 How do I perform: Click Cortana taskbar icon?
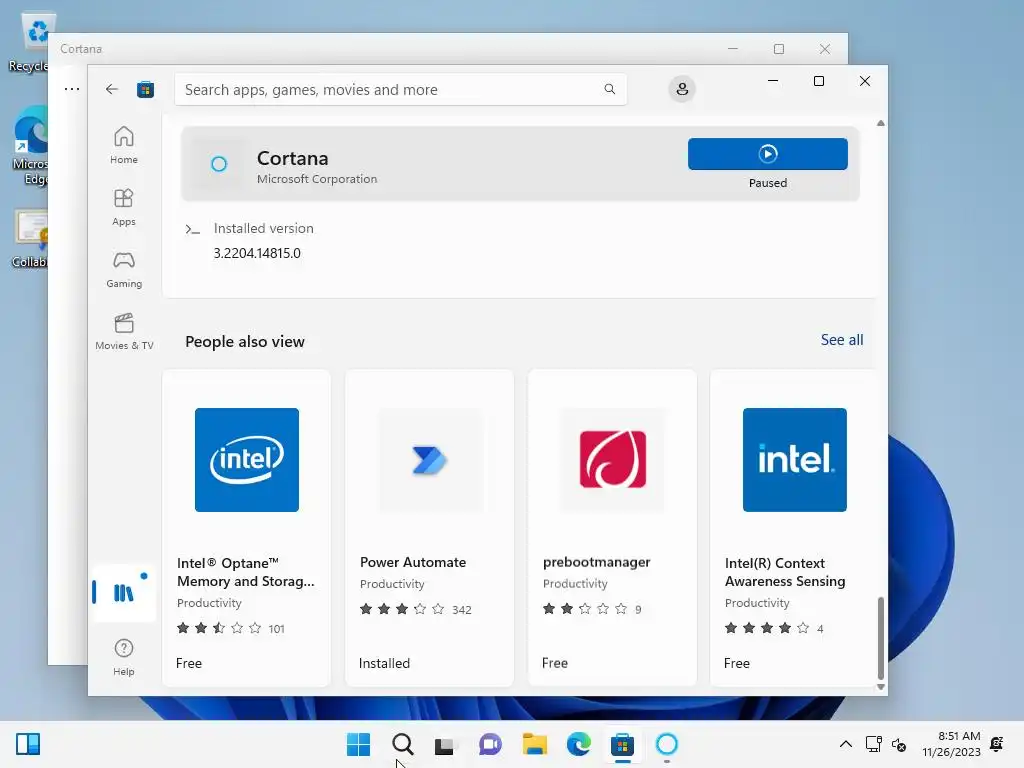click(667, 744)
